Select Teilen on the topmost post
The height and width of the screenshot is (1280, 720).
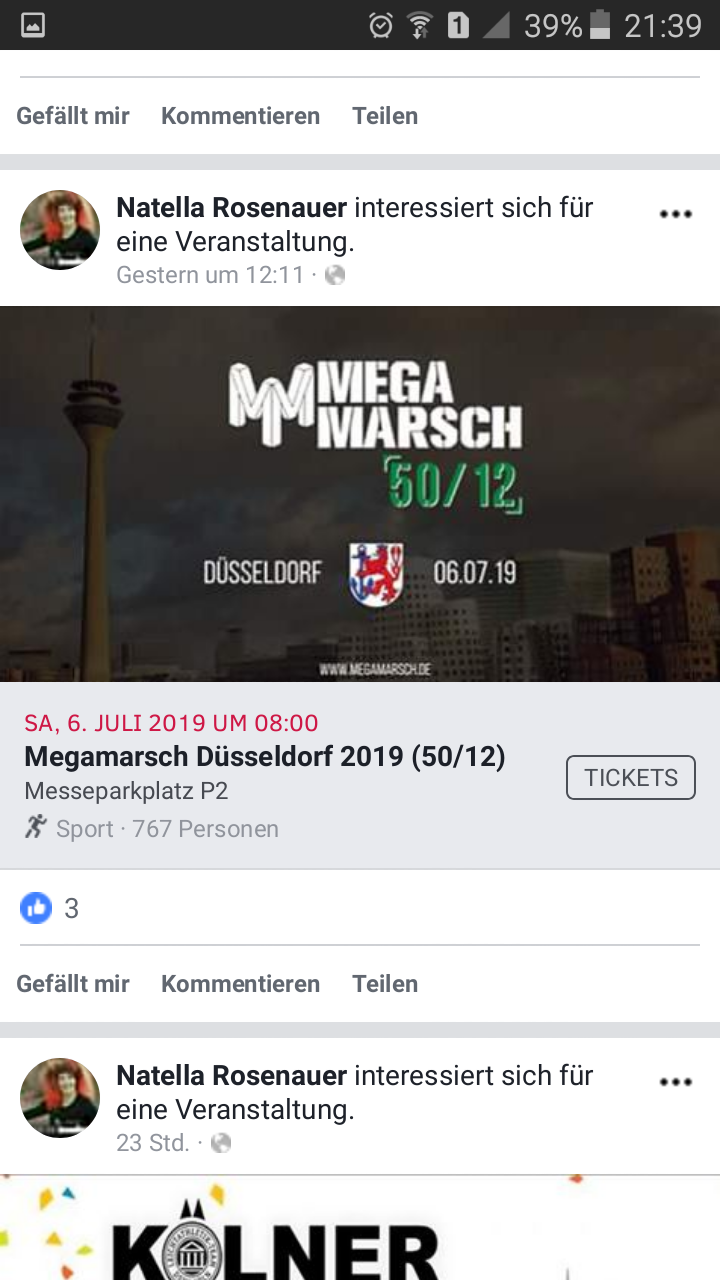point(385,116)
